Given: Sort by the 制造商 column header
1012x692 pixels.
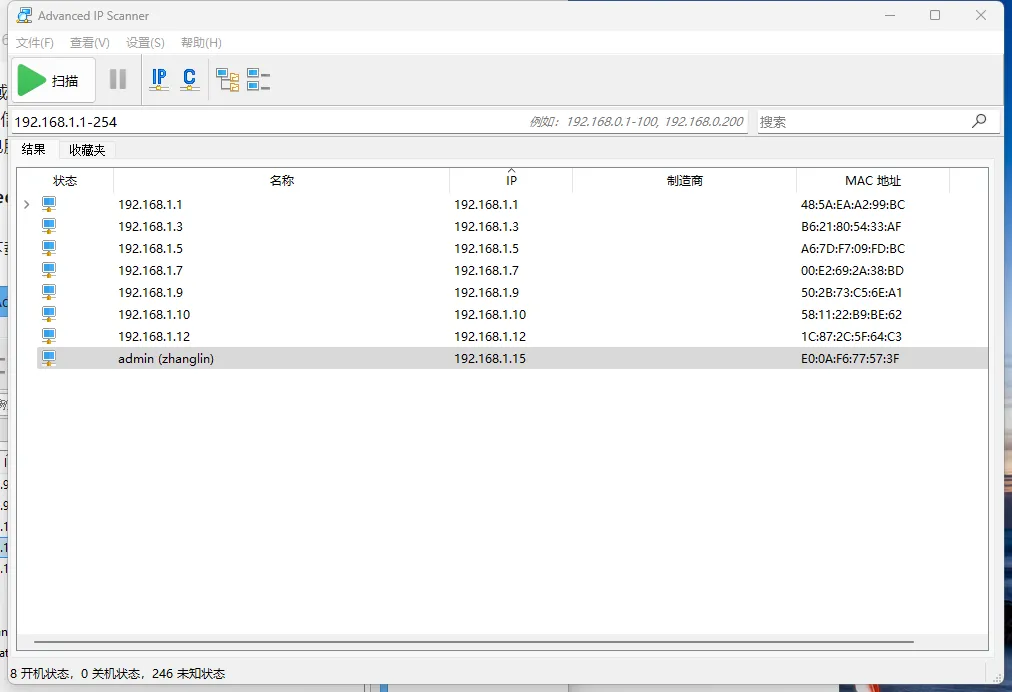Looking at the screenshot, I should [x=685, y=181].
